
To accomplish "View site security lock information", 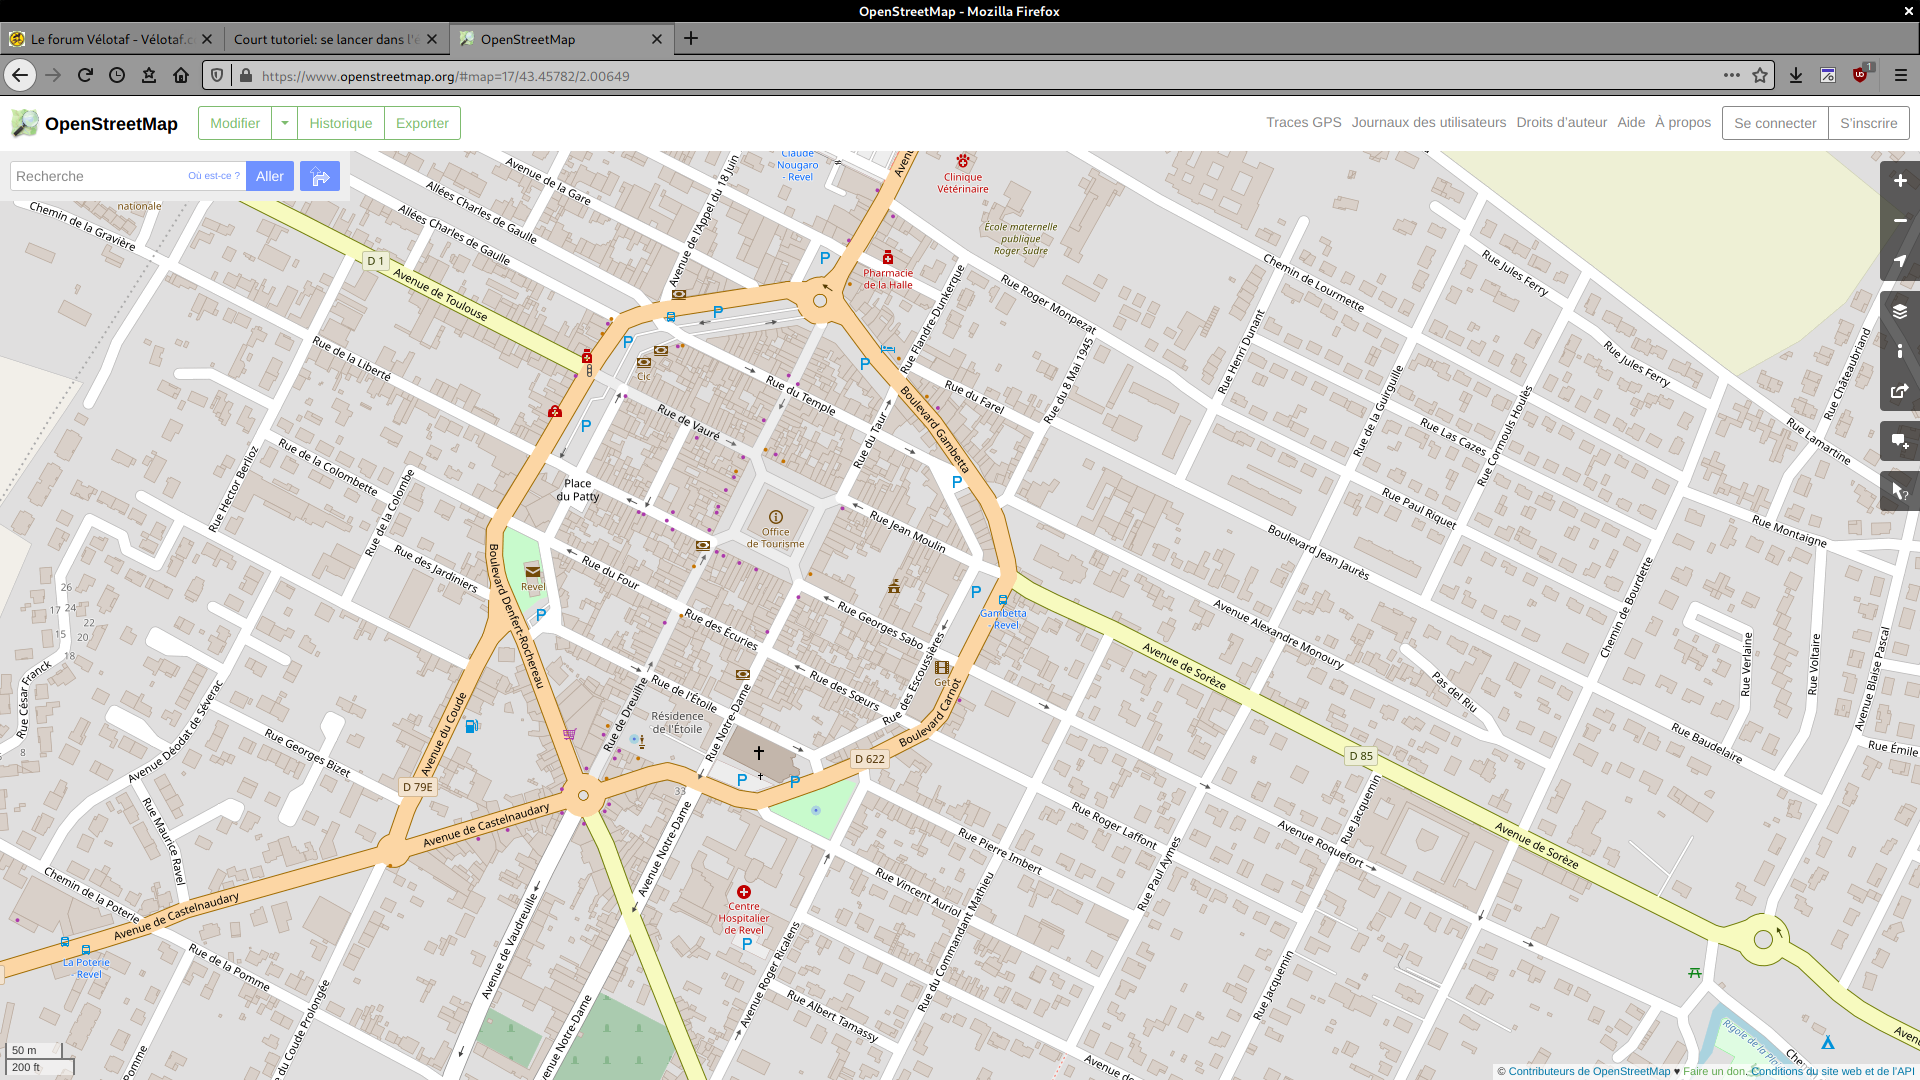I will coord(246,75).
